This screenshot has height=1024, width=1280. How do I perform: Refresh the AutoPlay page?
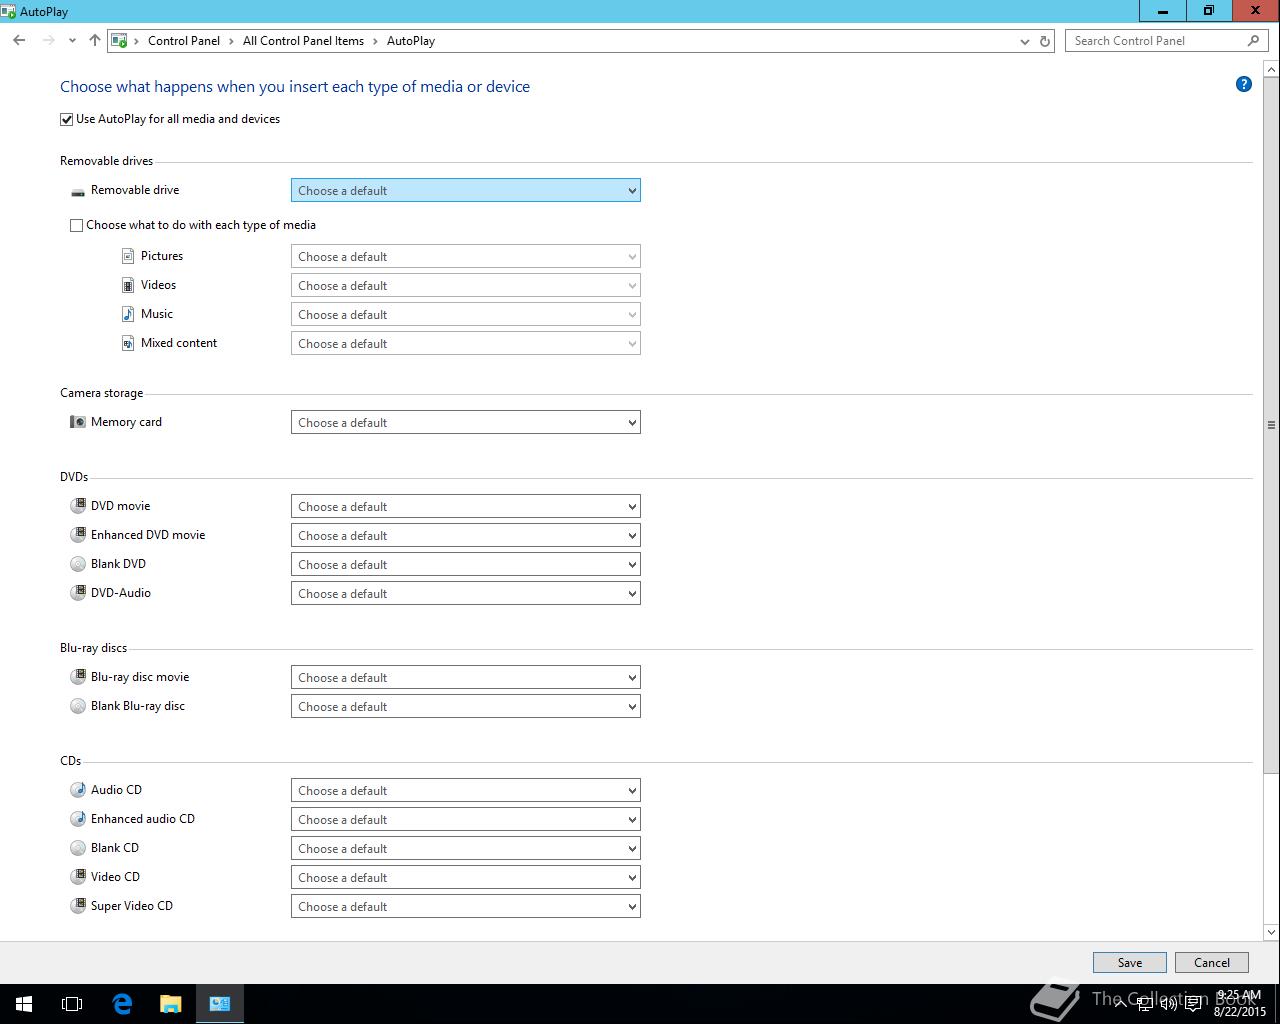(1045, 41)
